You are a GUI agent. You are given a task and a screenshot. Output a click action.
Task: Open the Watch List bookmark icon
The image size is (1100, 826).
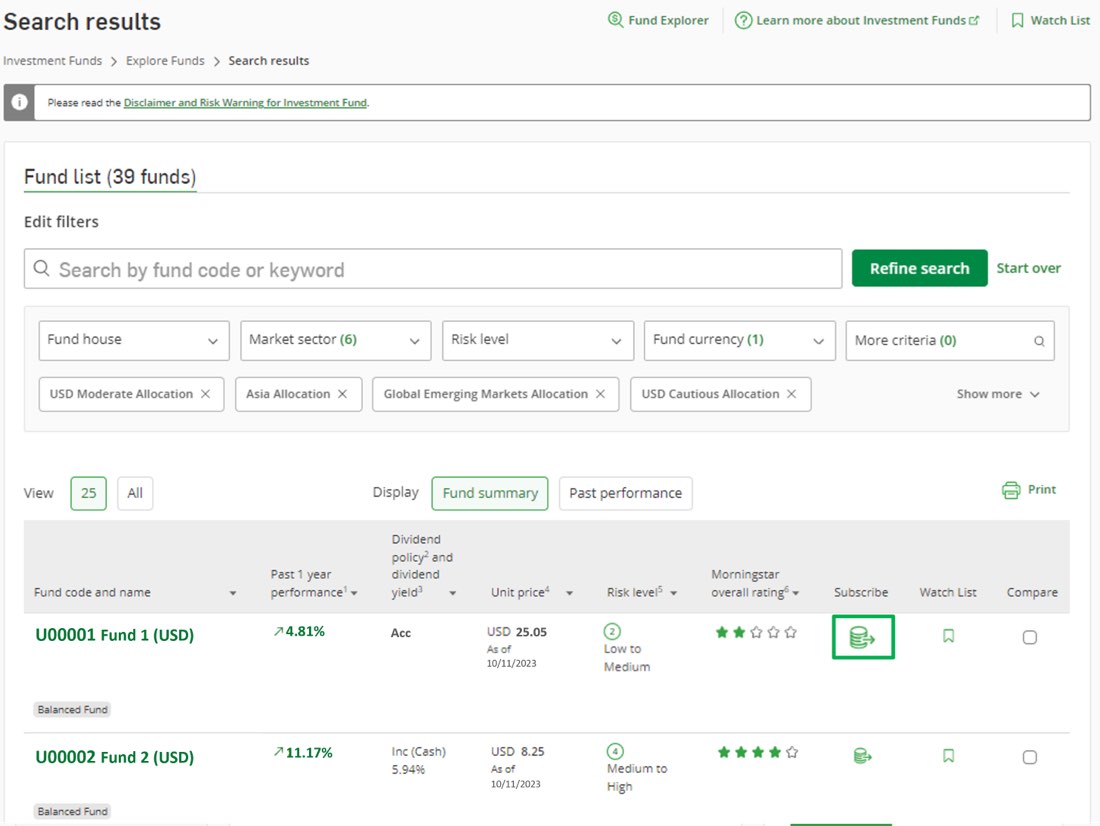click(1016, 20)
